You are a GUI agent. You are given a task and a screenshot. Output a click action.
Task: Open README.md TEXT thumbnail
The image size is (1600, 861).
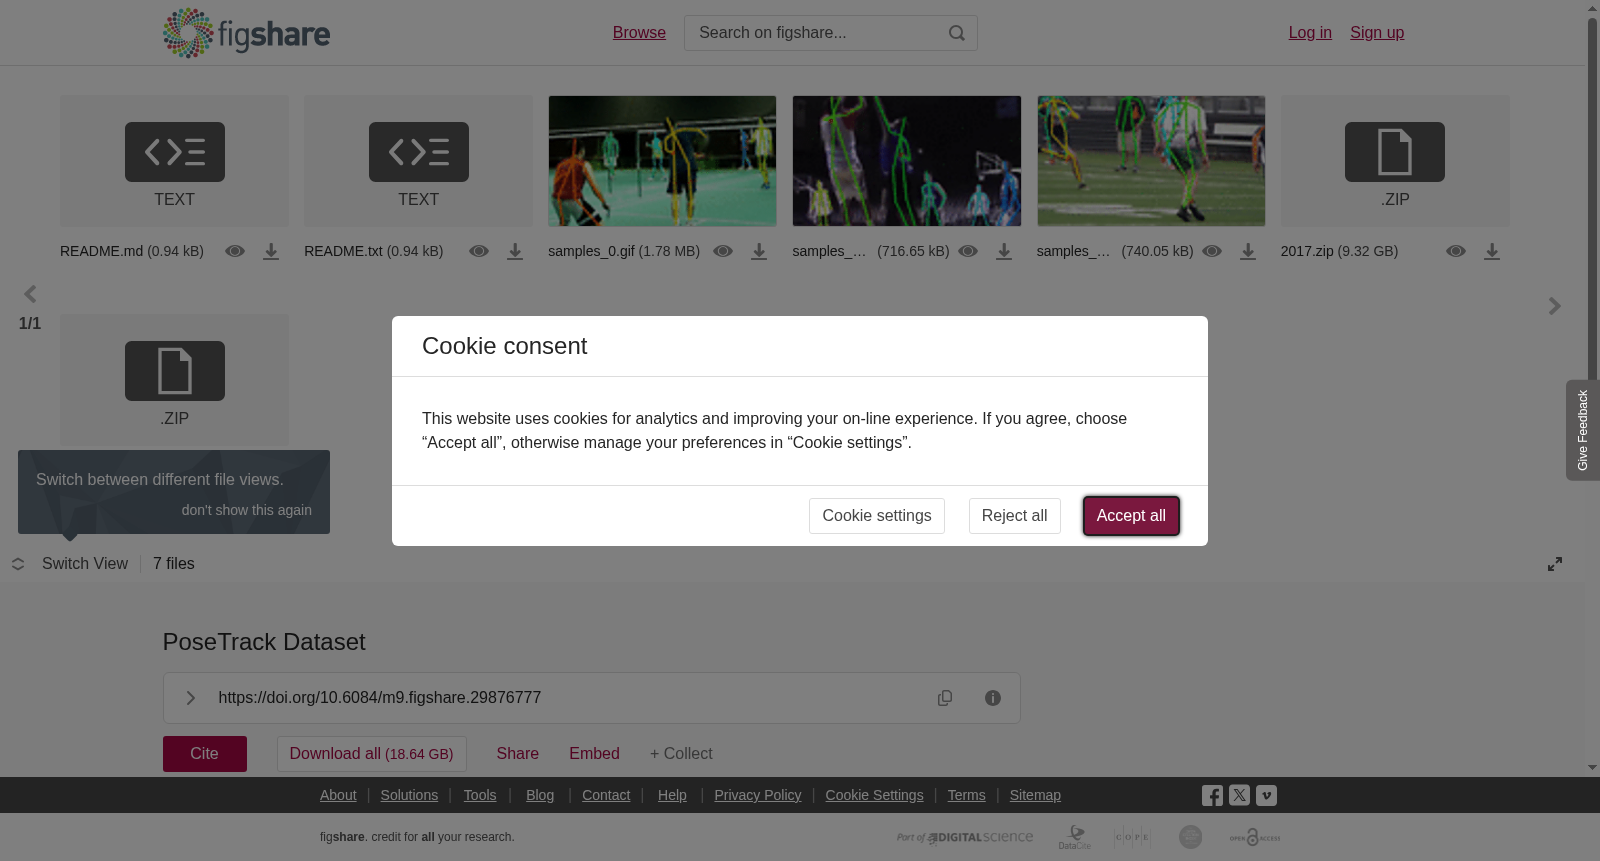174,161
